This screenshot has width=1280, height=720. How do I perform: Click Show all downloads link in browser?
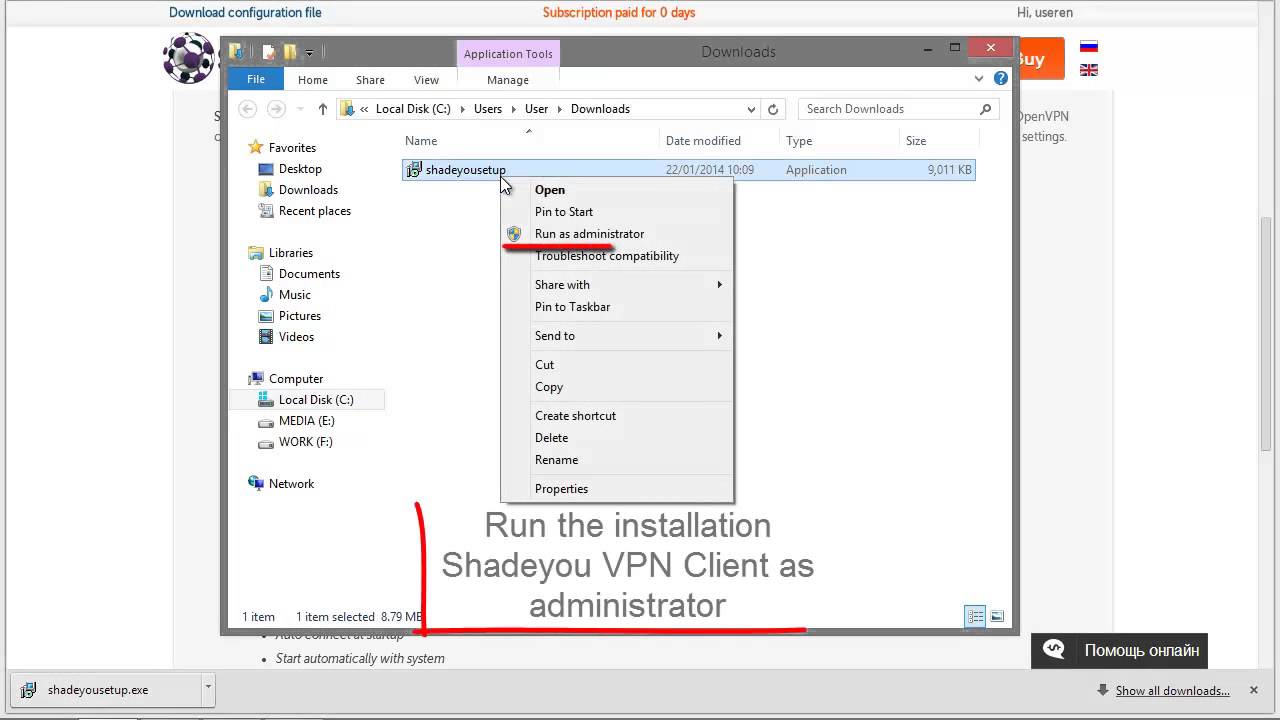click(x=1173, y=690)
